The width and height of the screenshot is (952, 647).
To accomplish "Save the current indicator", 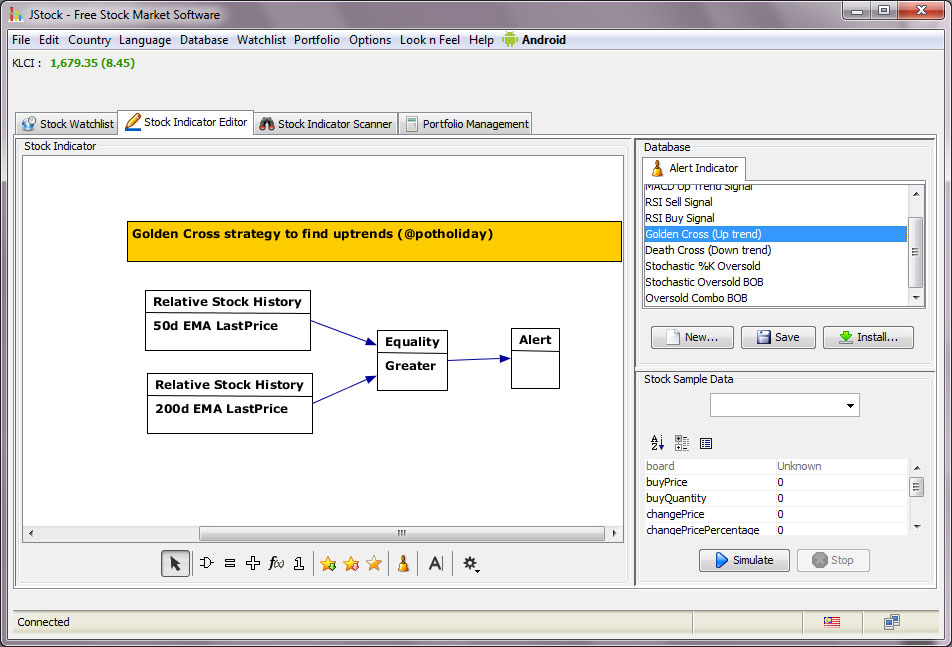I will coord(778,337).
